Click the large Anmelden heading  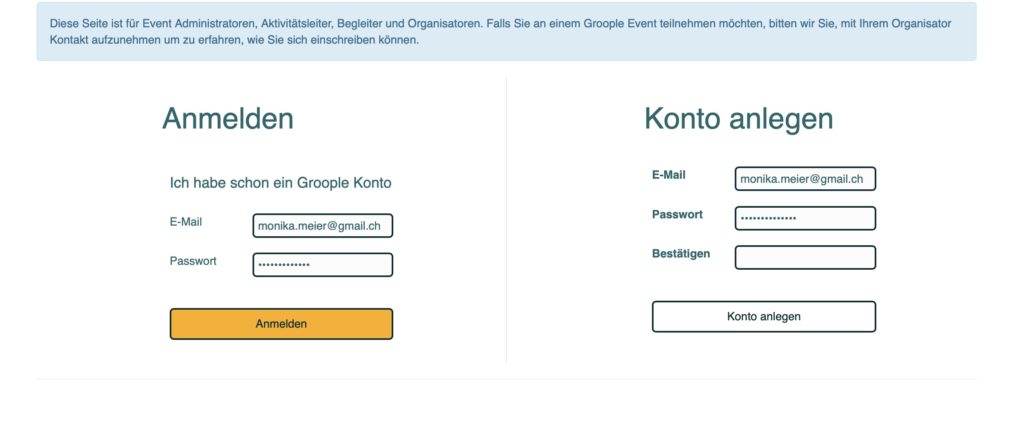(228, 119)
